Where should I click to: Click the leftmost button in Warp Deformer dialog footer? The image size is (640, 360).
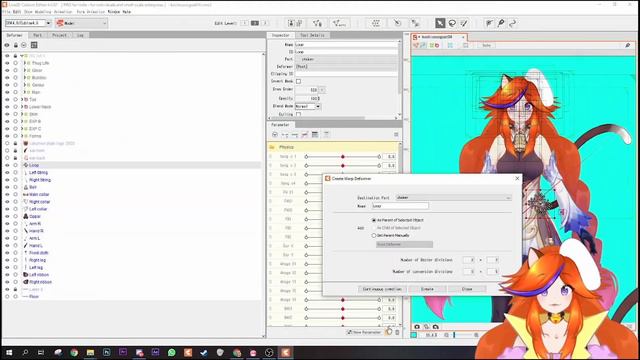[382, 289]
